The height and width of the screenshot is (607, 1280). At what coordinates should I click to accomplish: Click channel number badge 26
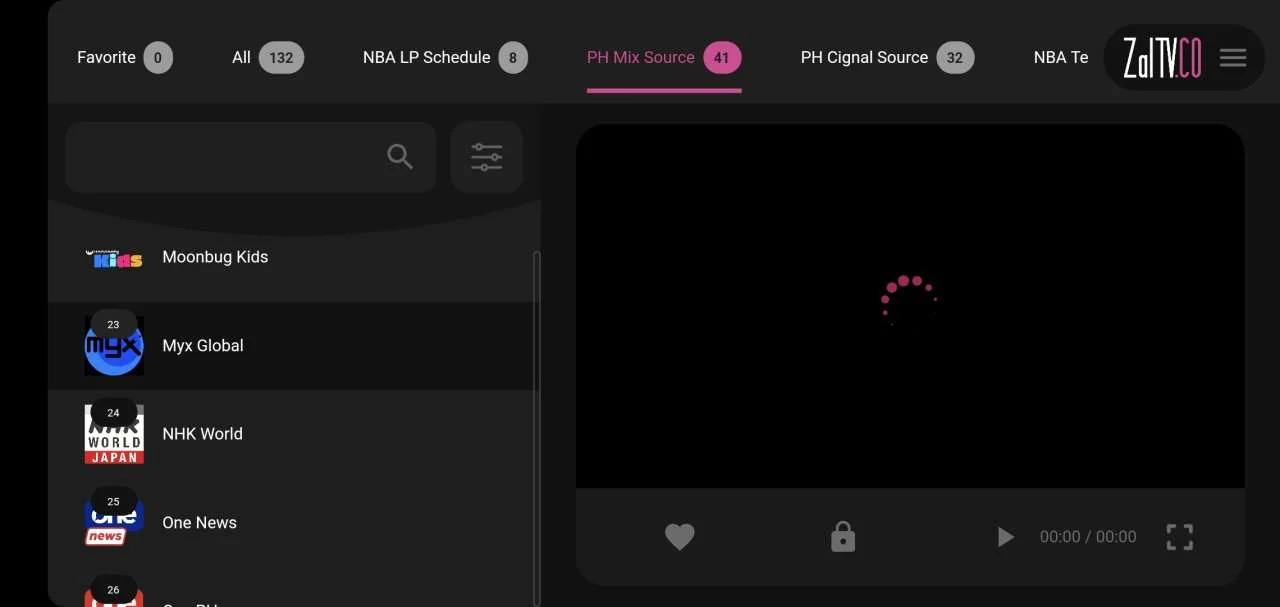pyautogui.click(x=113, y=589)
